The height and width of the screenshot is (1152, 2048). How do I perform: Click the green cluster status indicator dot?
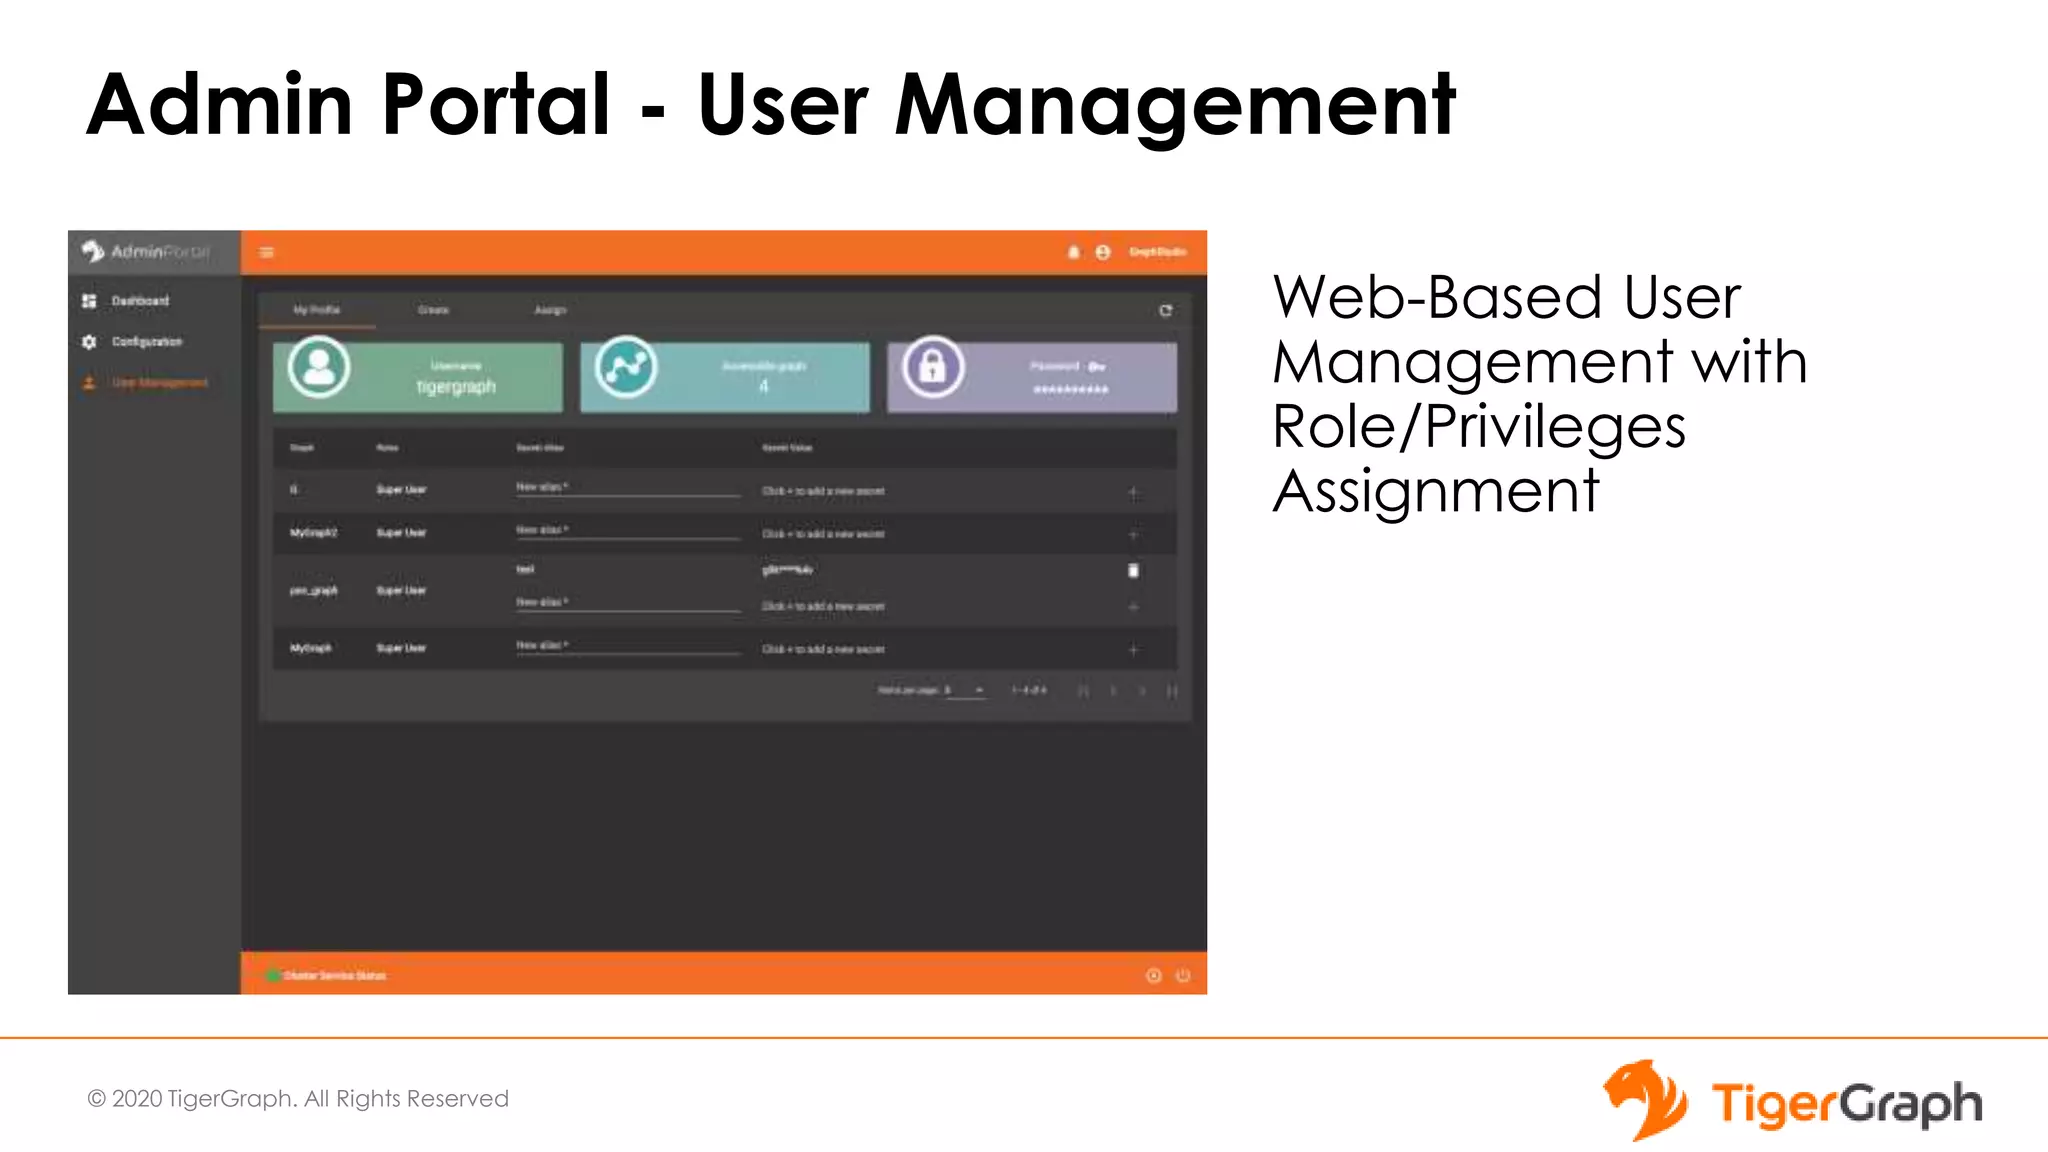(272, 975)
